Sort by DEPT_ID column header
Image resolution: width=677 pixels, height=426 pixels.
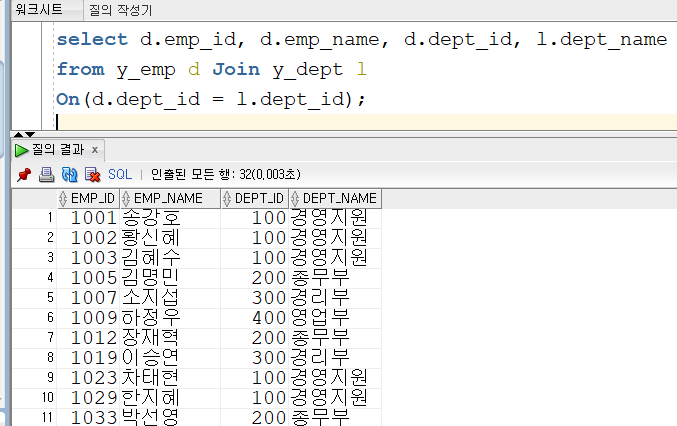click(x=254, y=199)
